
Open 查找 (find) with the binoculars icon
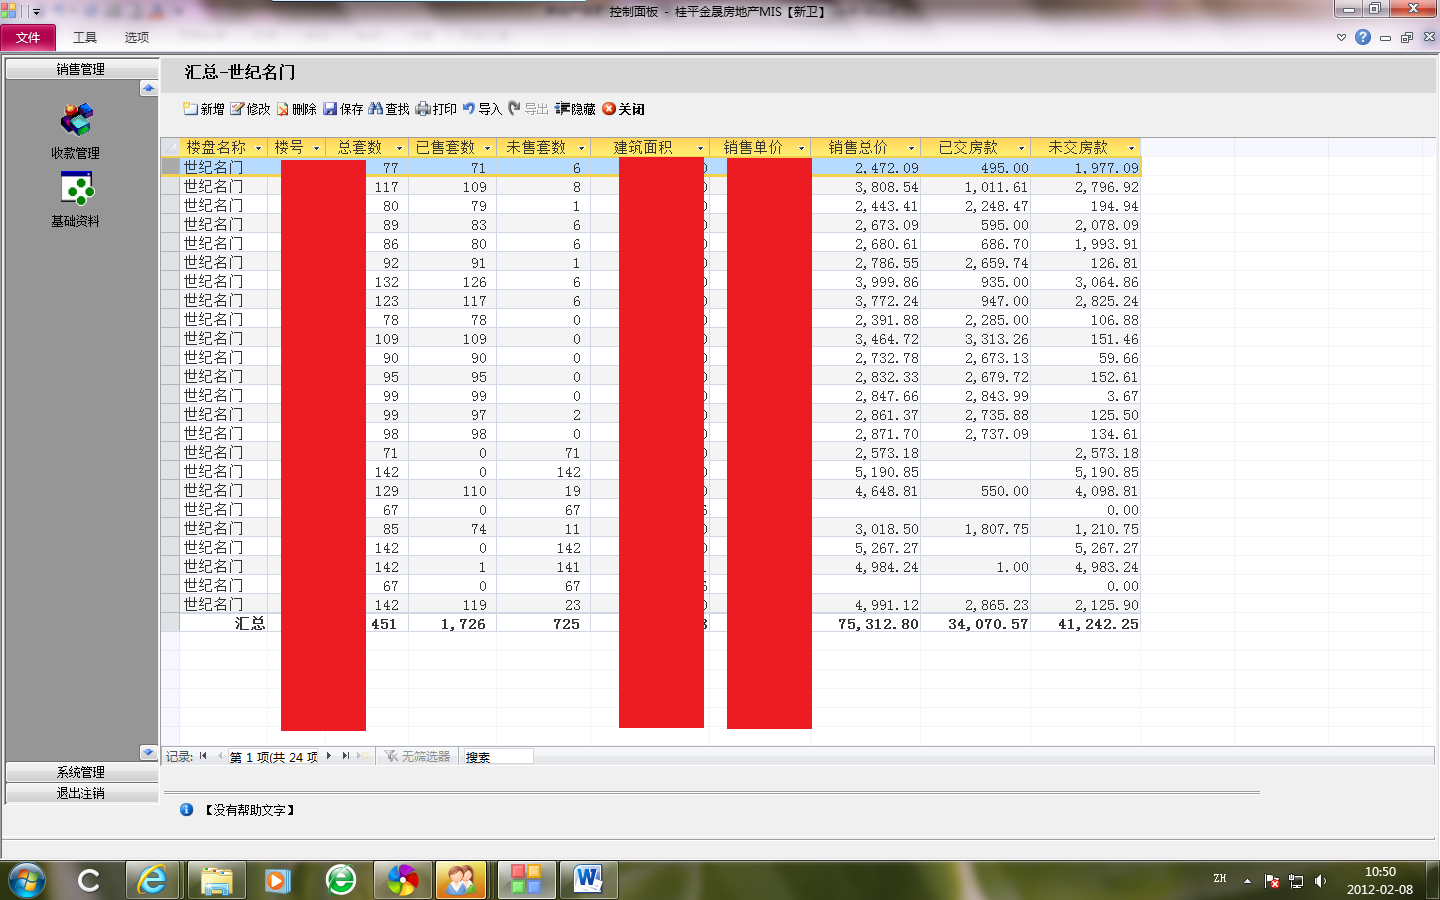pos(376,109)
